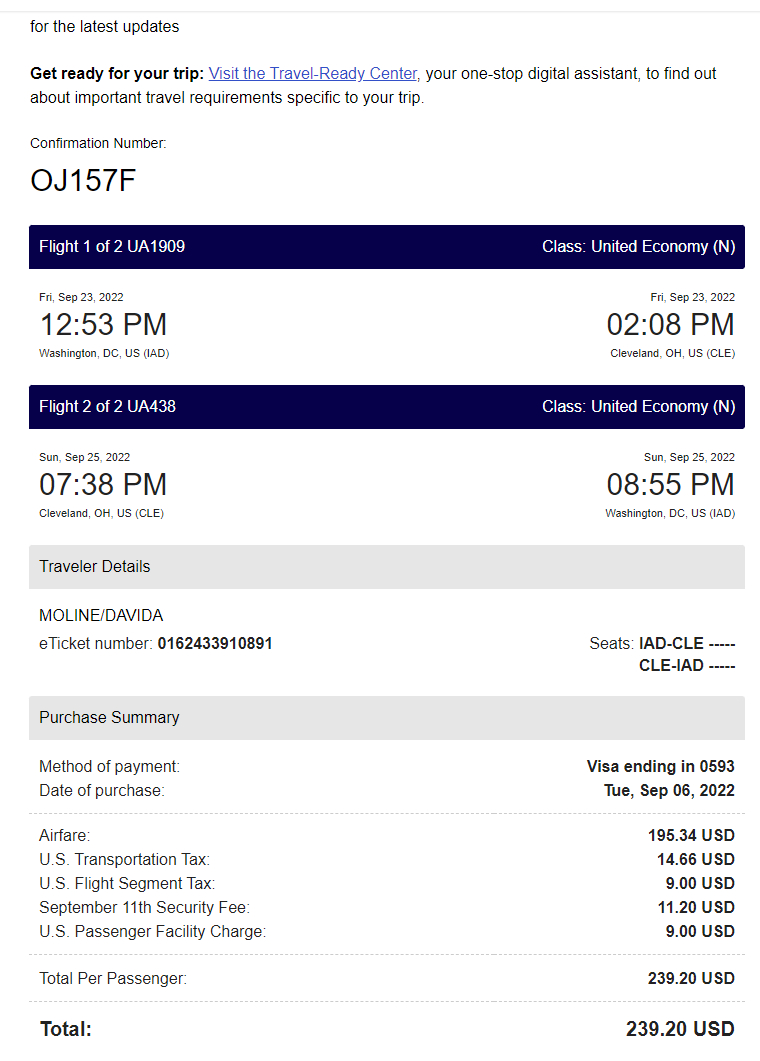
Task: Click the IAD-CLE seat assignment text
Action: pyautogui.click(x=686, y=644)
